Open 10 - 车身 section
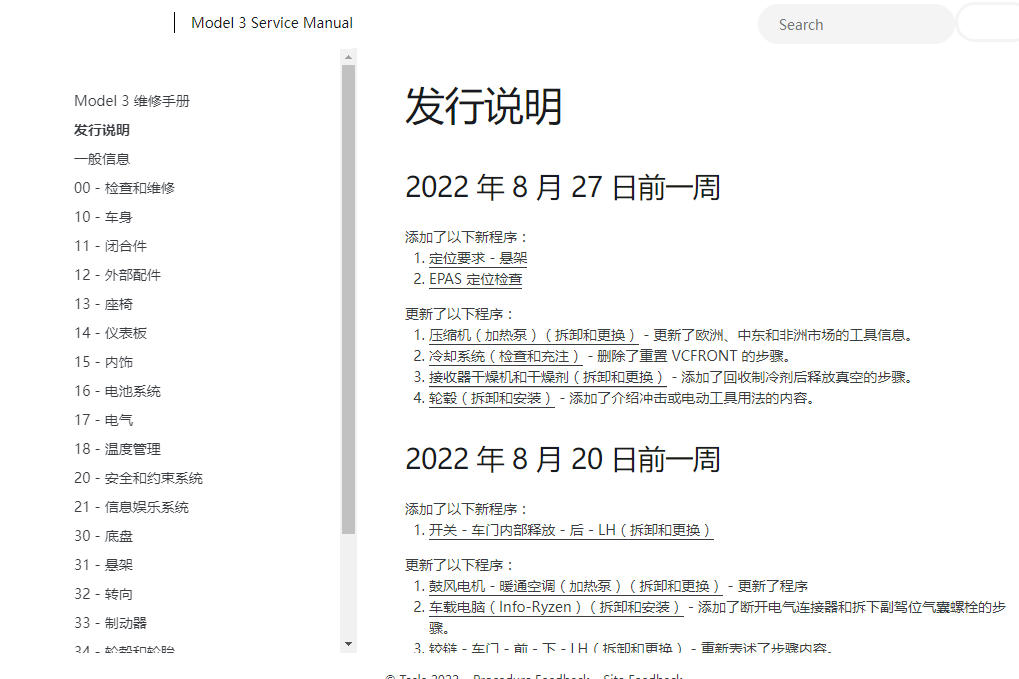 [x=103, y=217]
